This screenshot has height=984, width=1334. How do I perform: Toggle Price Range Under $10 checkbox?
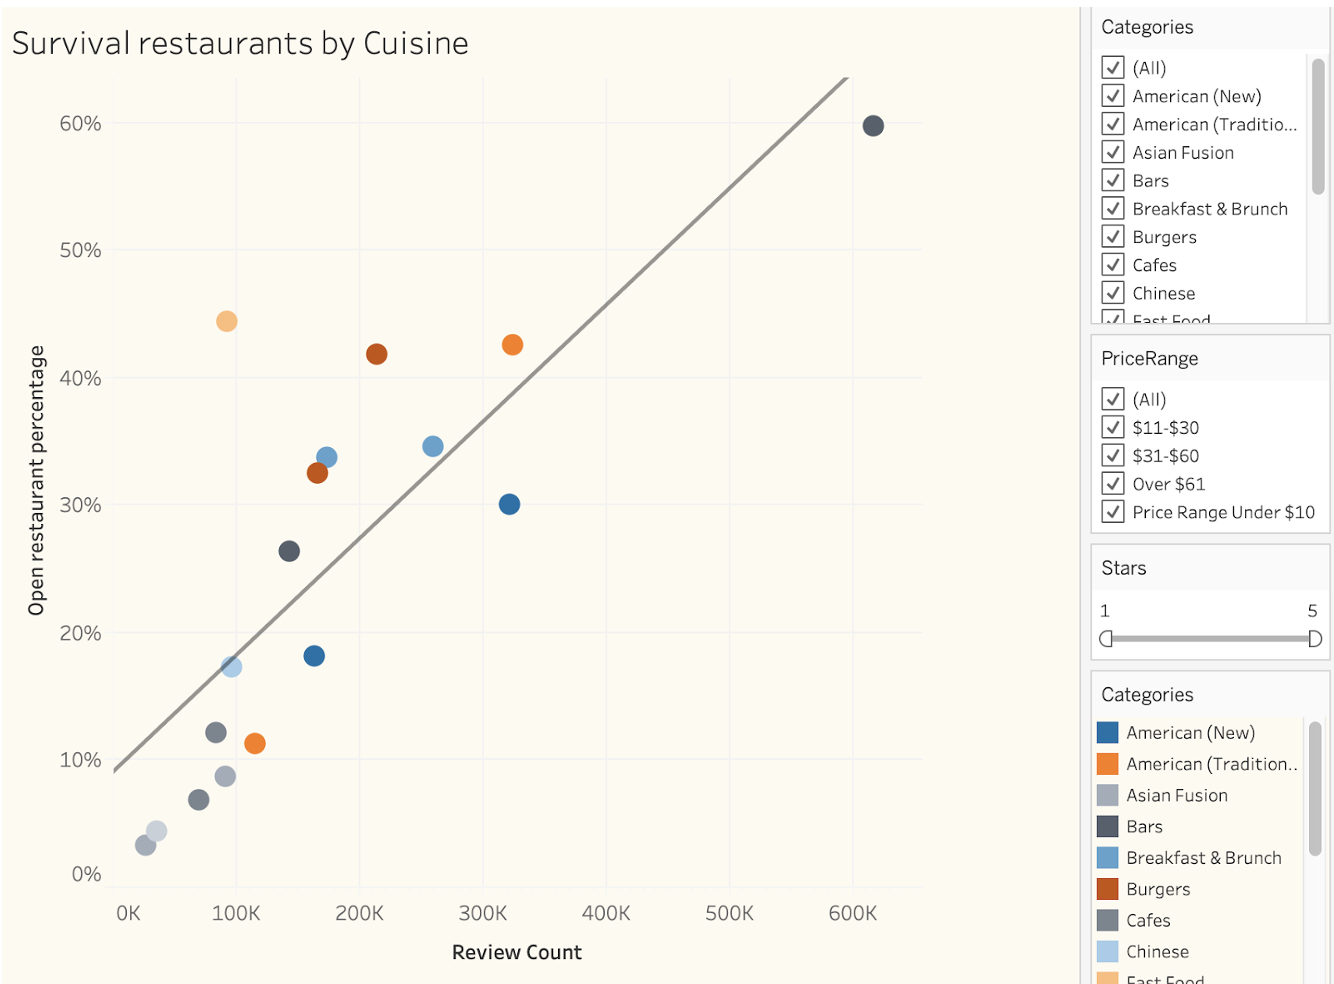(1112, 511)
